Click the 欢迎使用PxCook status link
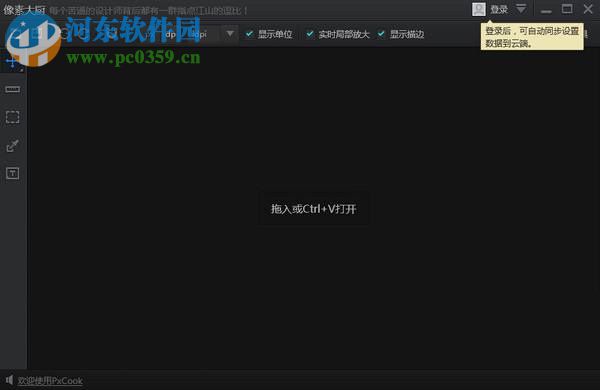Viewport: 600px width, 390px height. 50,381
